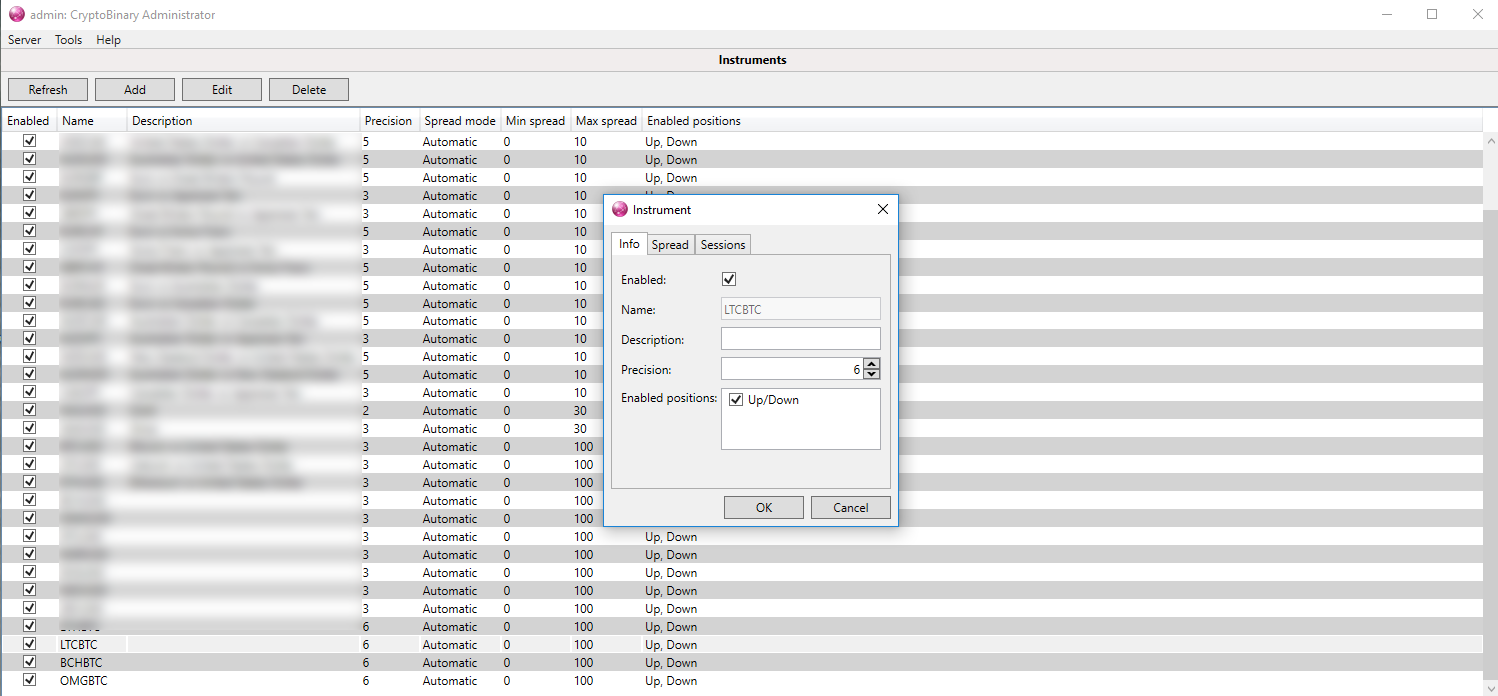Click the Instrument dialog title icon
The height and width of the screenshot is (696, 1498).
point(620,210)
